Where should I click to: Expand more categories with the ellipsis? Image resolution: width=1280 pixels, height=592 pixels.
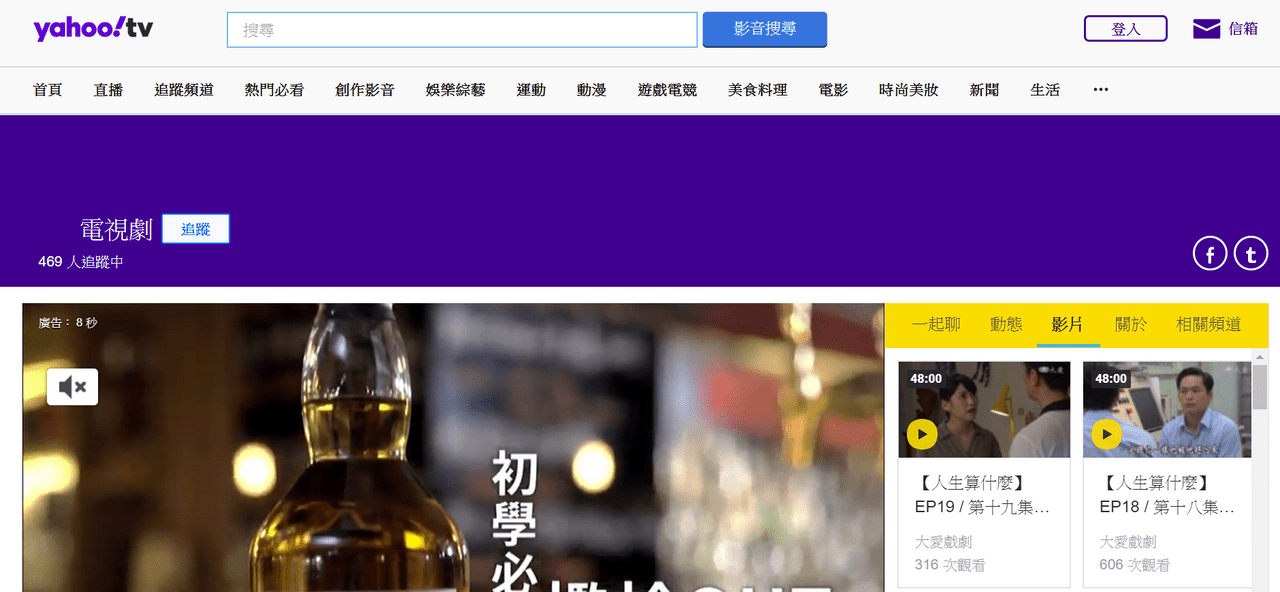[x=1101, y=89]
